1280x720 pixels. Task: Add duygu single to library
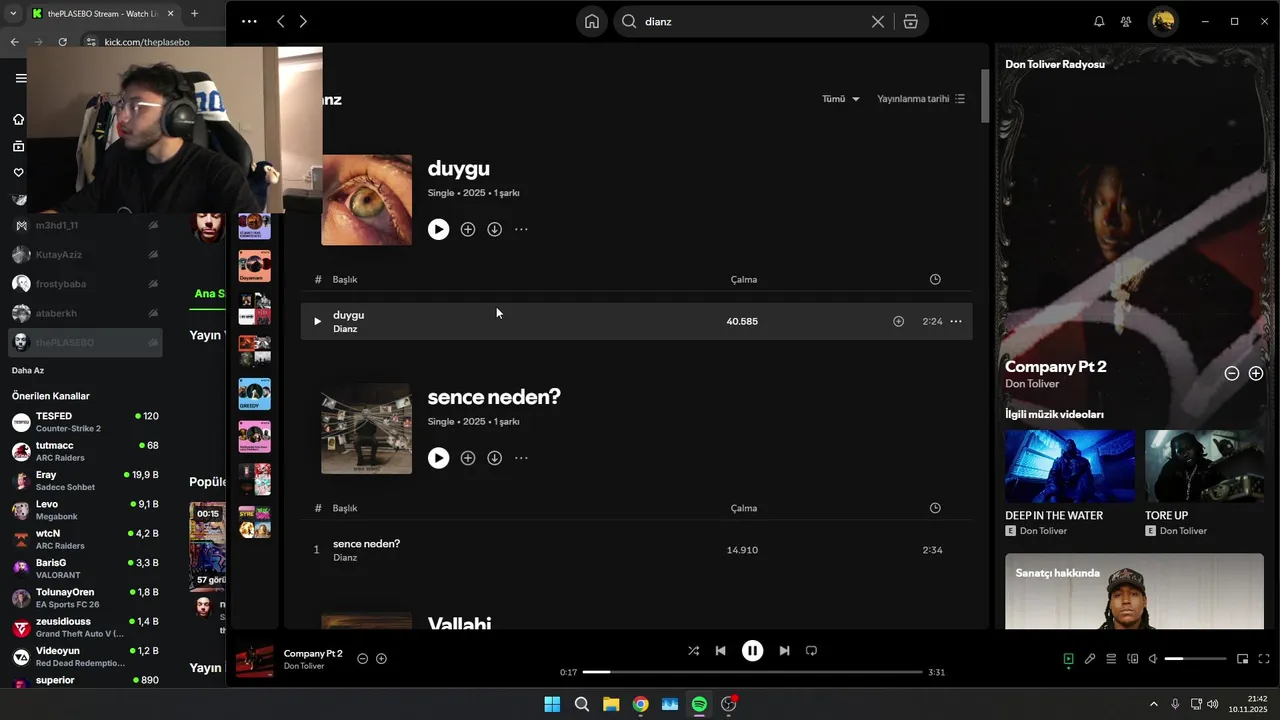[x=468, y=229]
